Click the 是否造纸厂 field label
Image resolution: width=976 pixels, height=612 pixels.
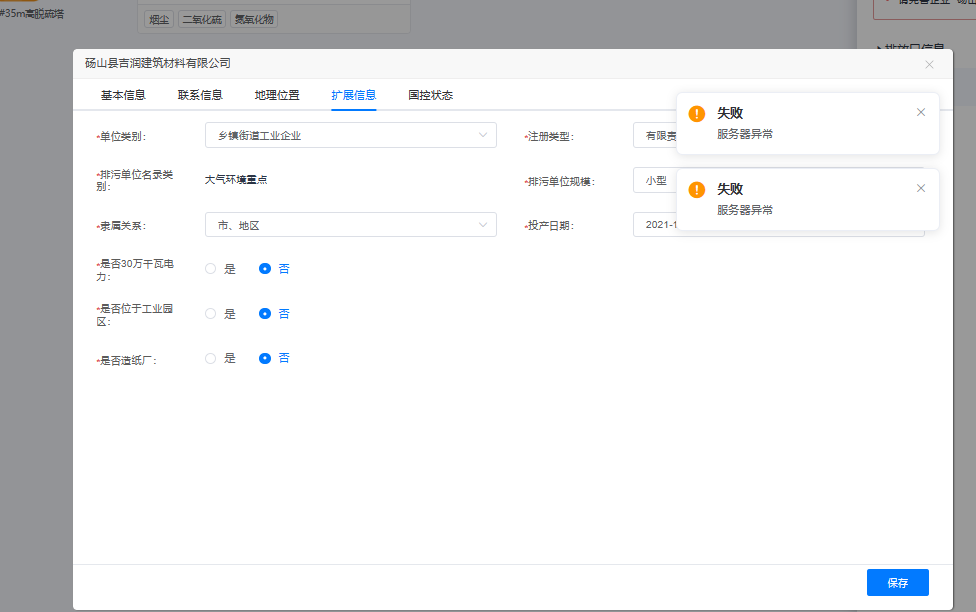(x=126, y=360)
